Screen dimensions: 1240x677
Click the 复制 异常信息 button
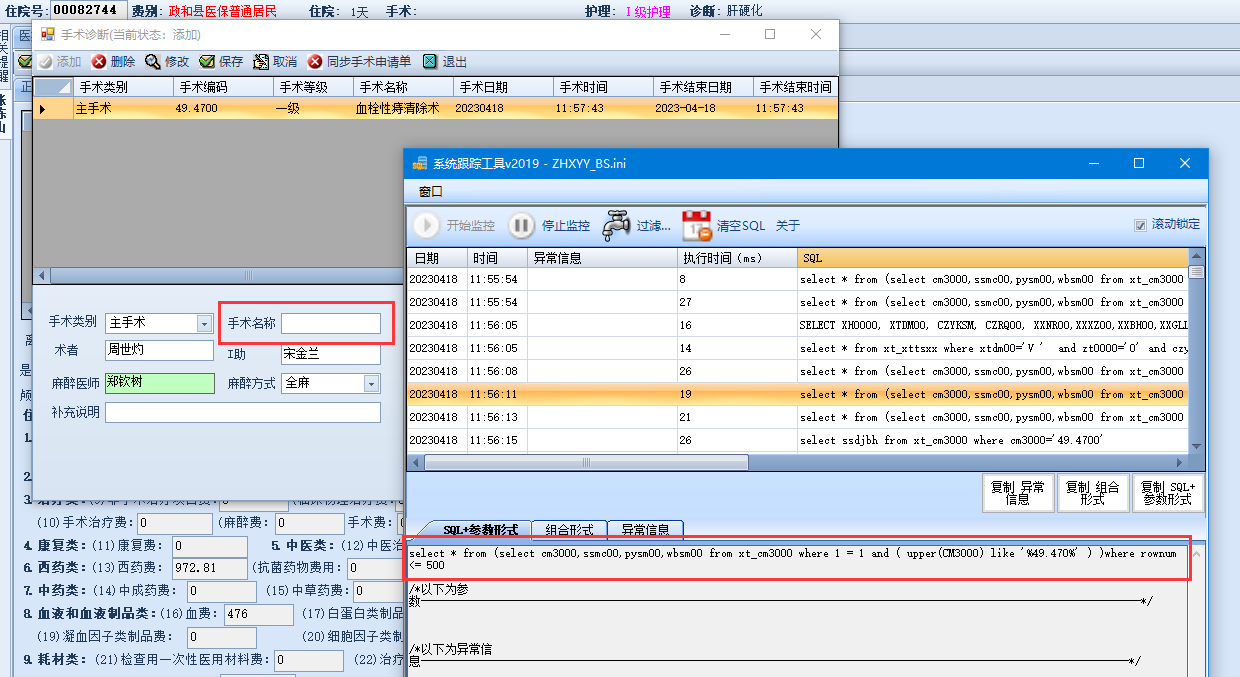coord(1018,493)
